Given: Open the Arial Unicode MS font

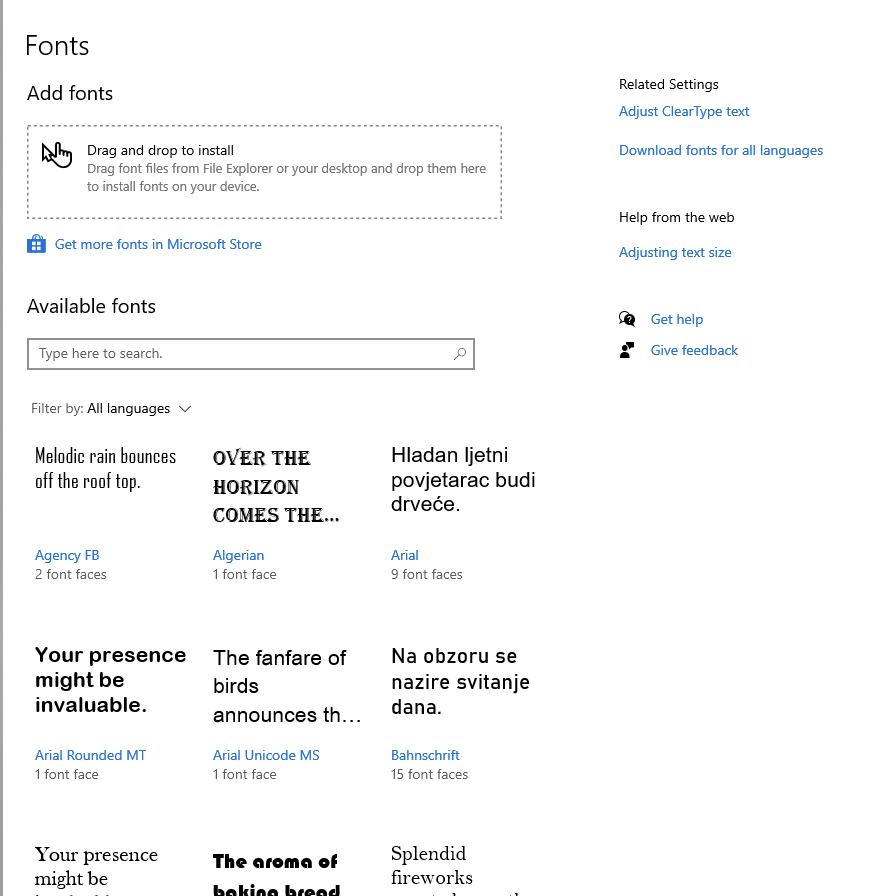Looking at the screenshot, I should (266, 755).
